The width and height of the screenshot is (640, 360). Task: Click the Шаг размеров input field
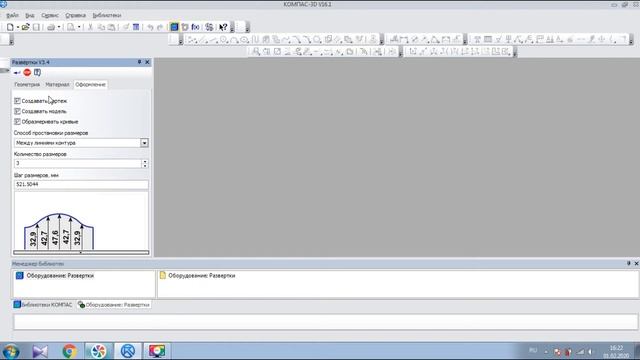(81, 184)
